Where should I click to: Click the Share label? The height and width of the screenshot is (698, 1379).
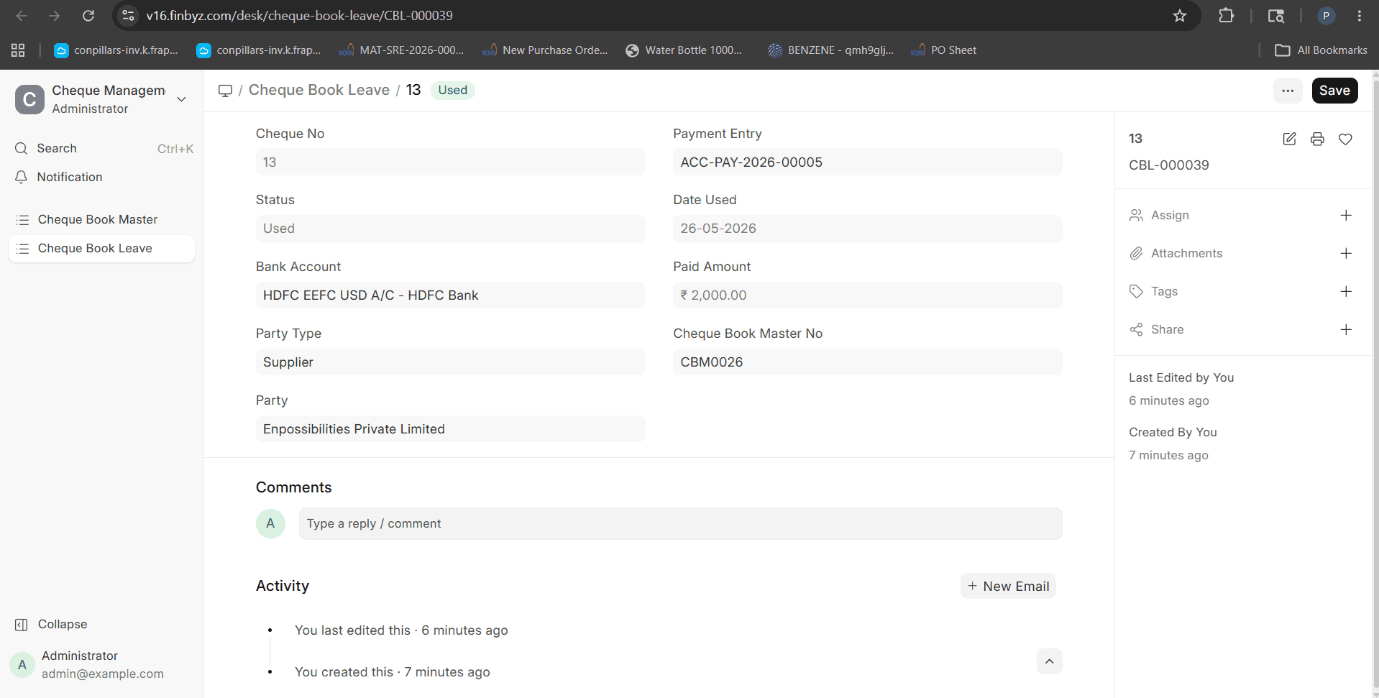[1167, 329]
